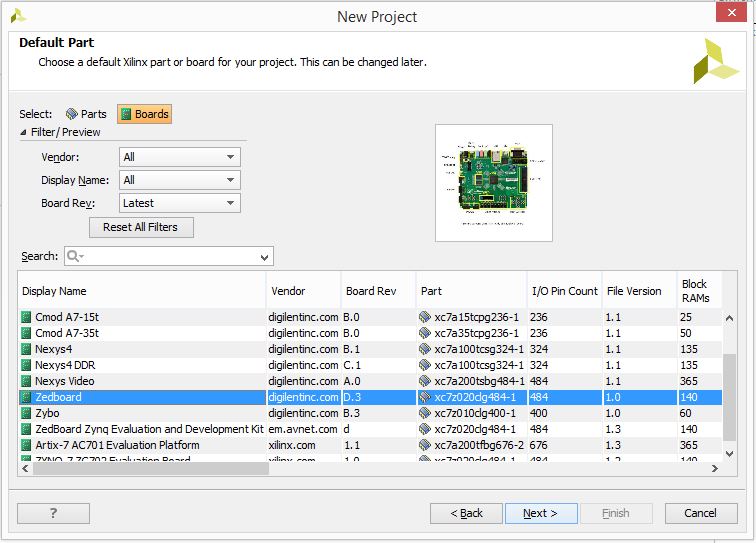This screenshot has height=543, width=756.
Task: Sort by I/O Pin Count column
Action: pos(565,291)
